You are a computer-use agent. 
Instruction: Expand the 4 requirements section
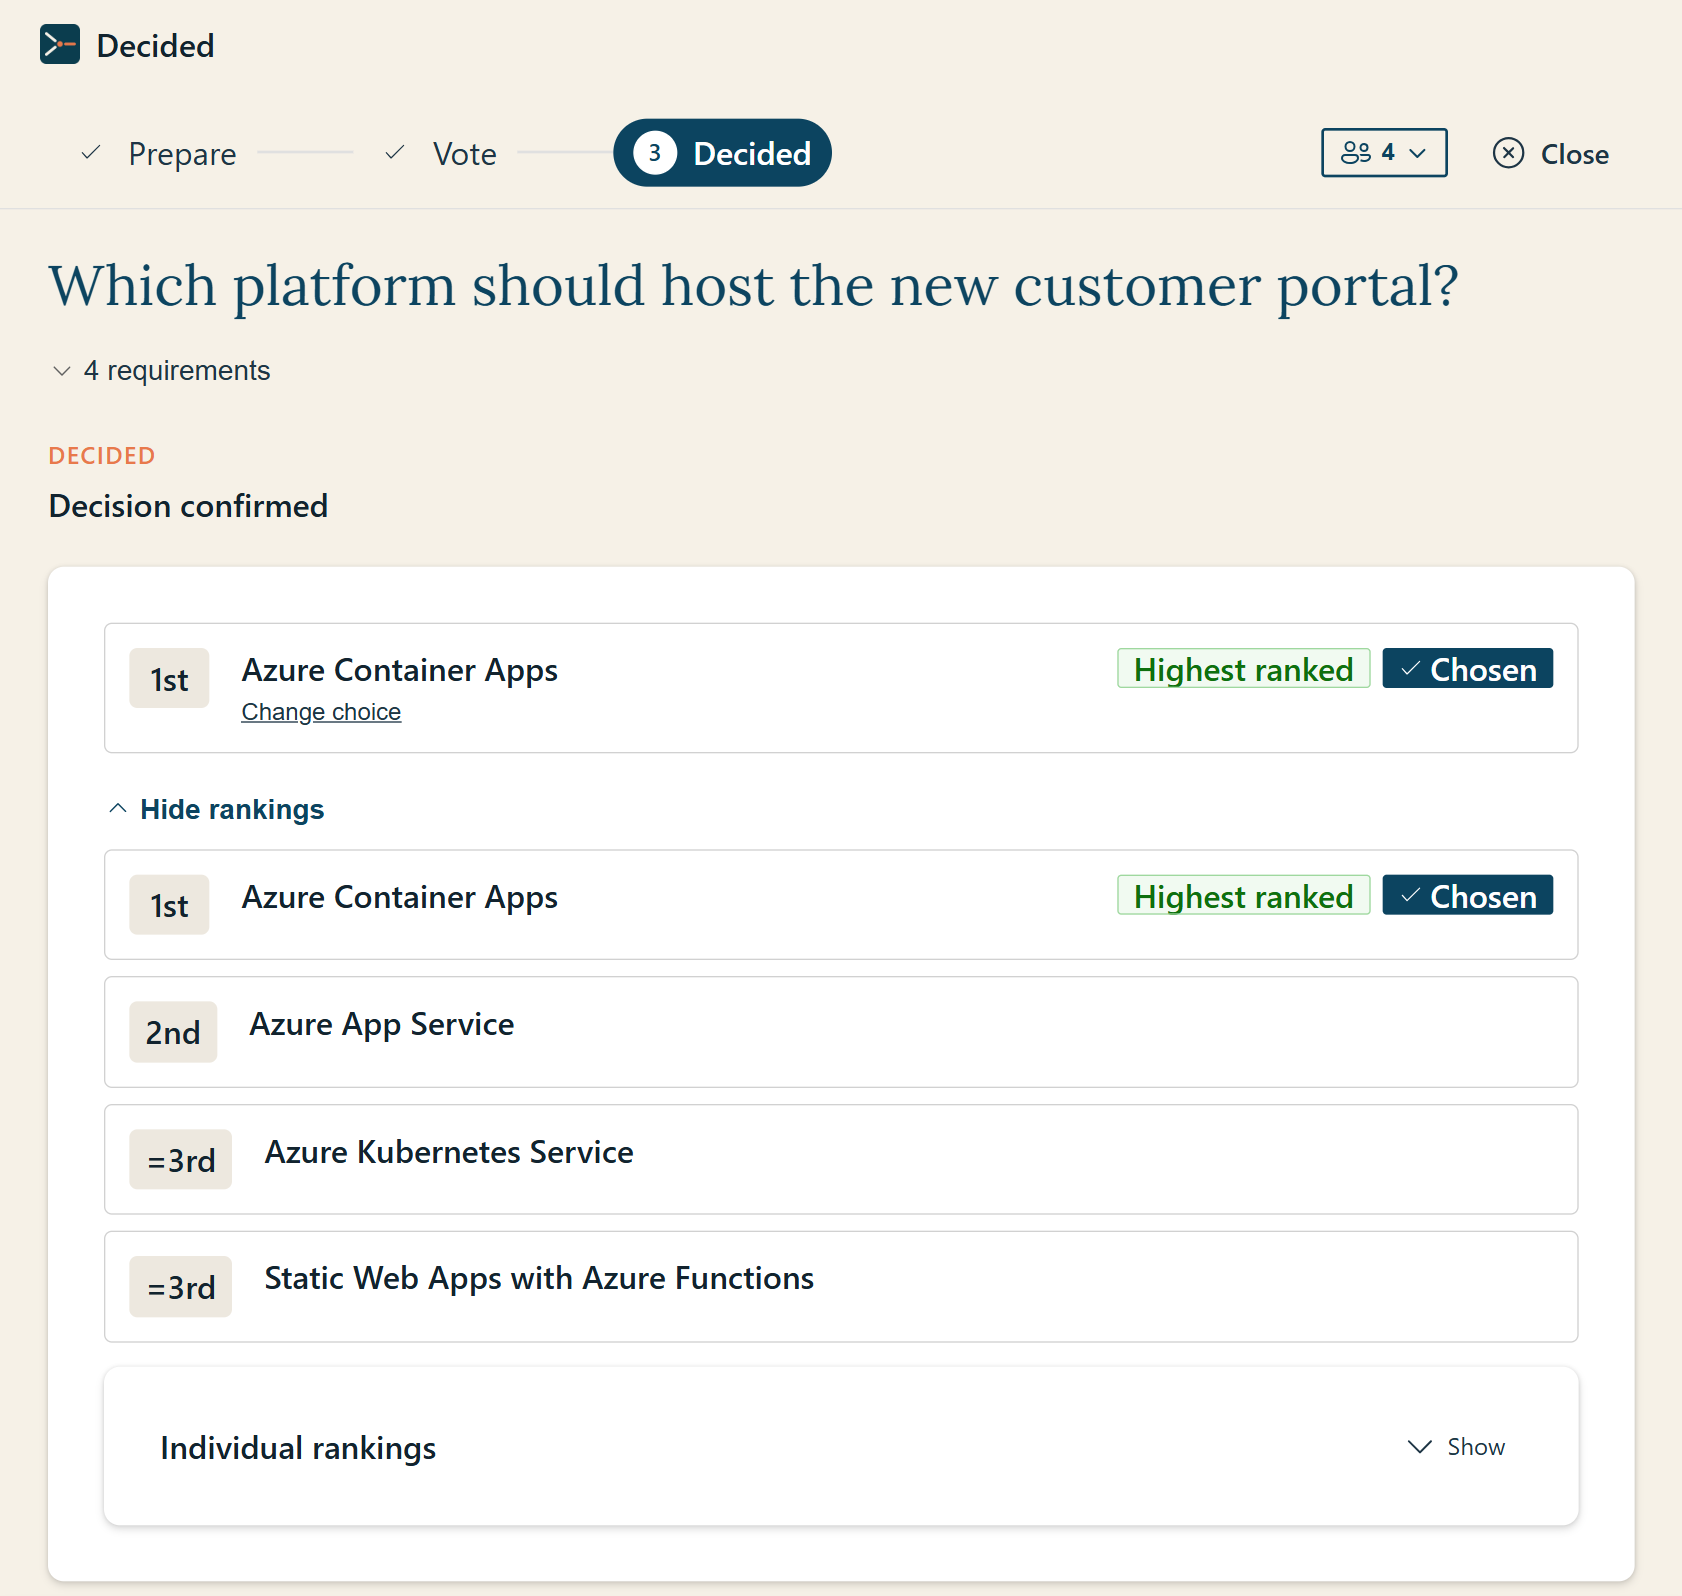tap(161, 371)
